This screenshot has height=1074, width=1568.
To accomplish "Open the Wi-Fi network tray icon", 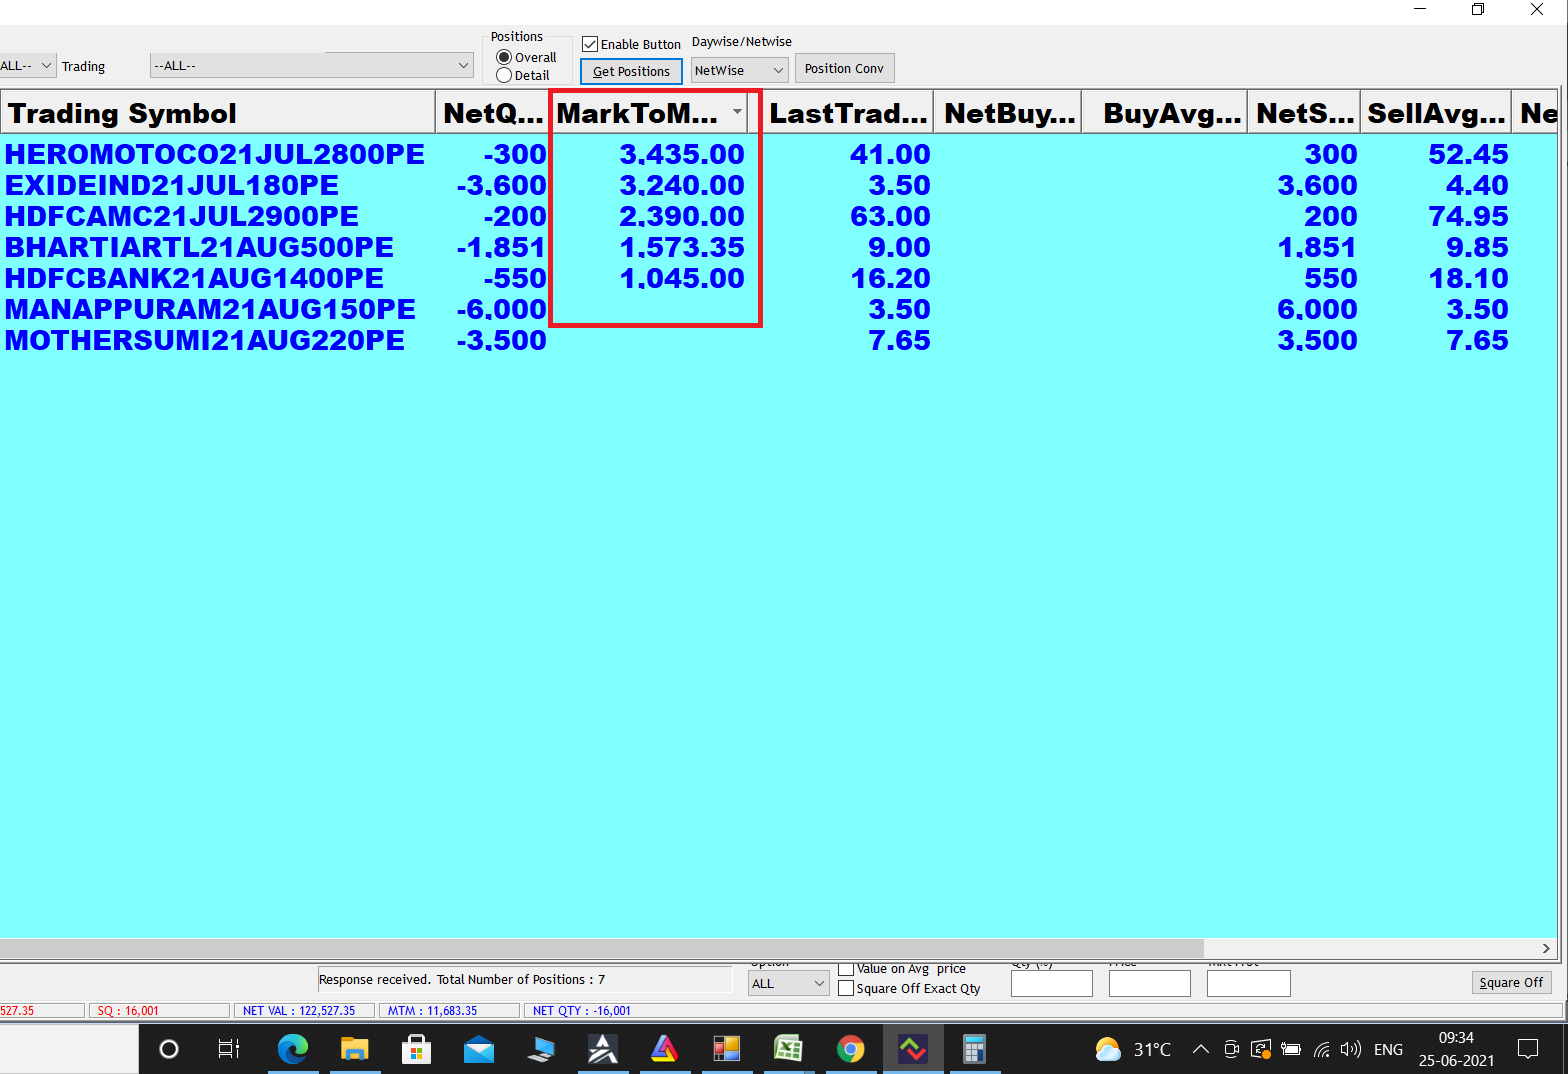I will pos(1322,1049).
